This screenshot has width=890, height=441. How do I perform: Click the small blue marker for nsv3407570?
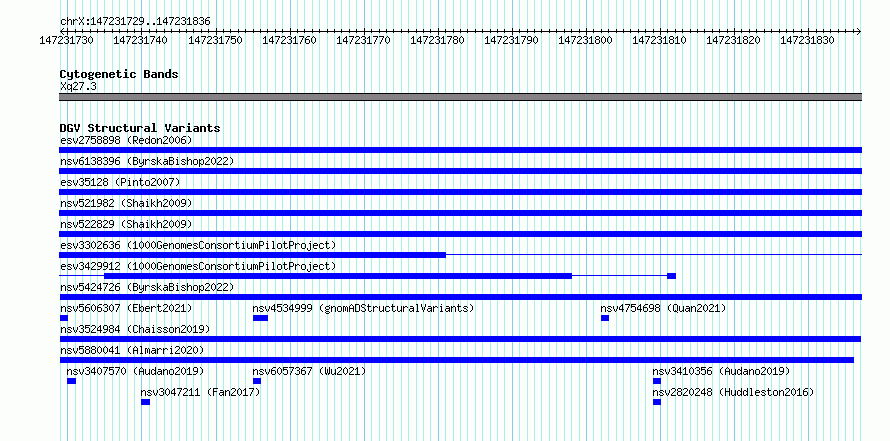[72, 381]
